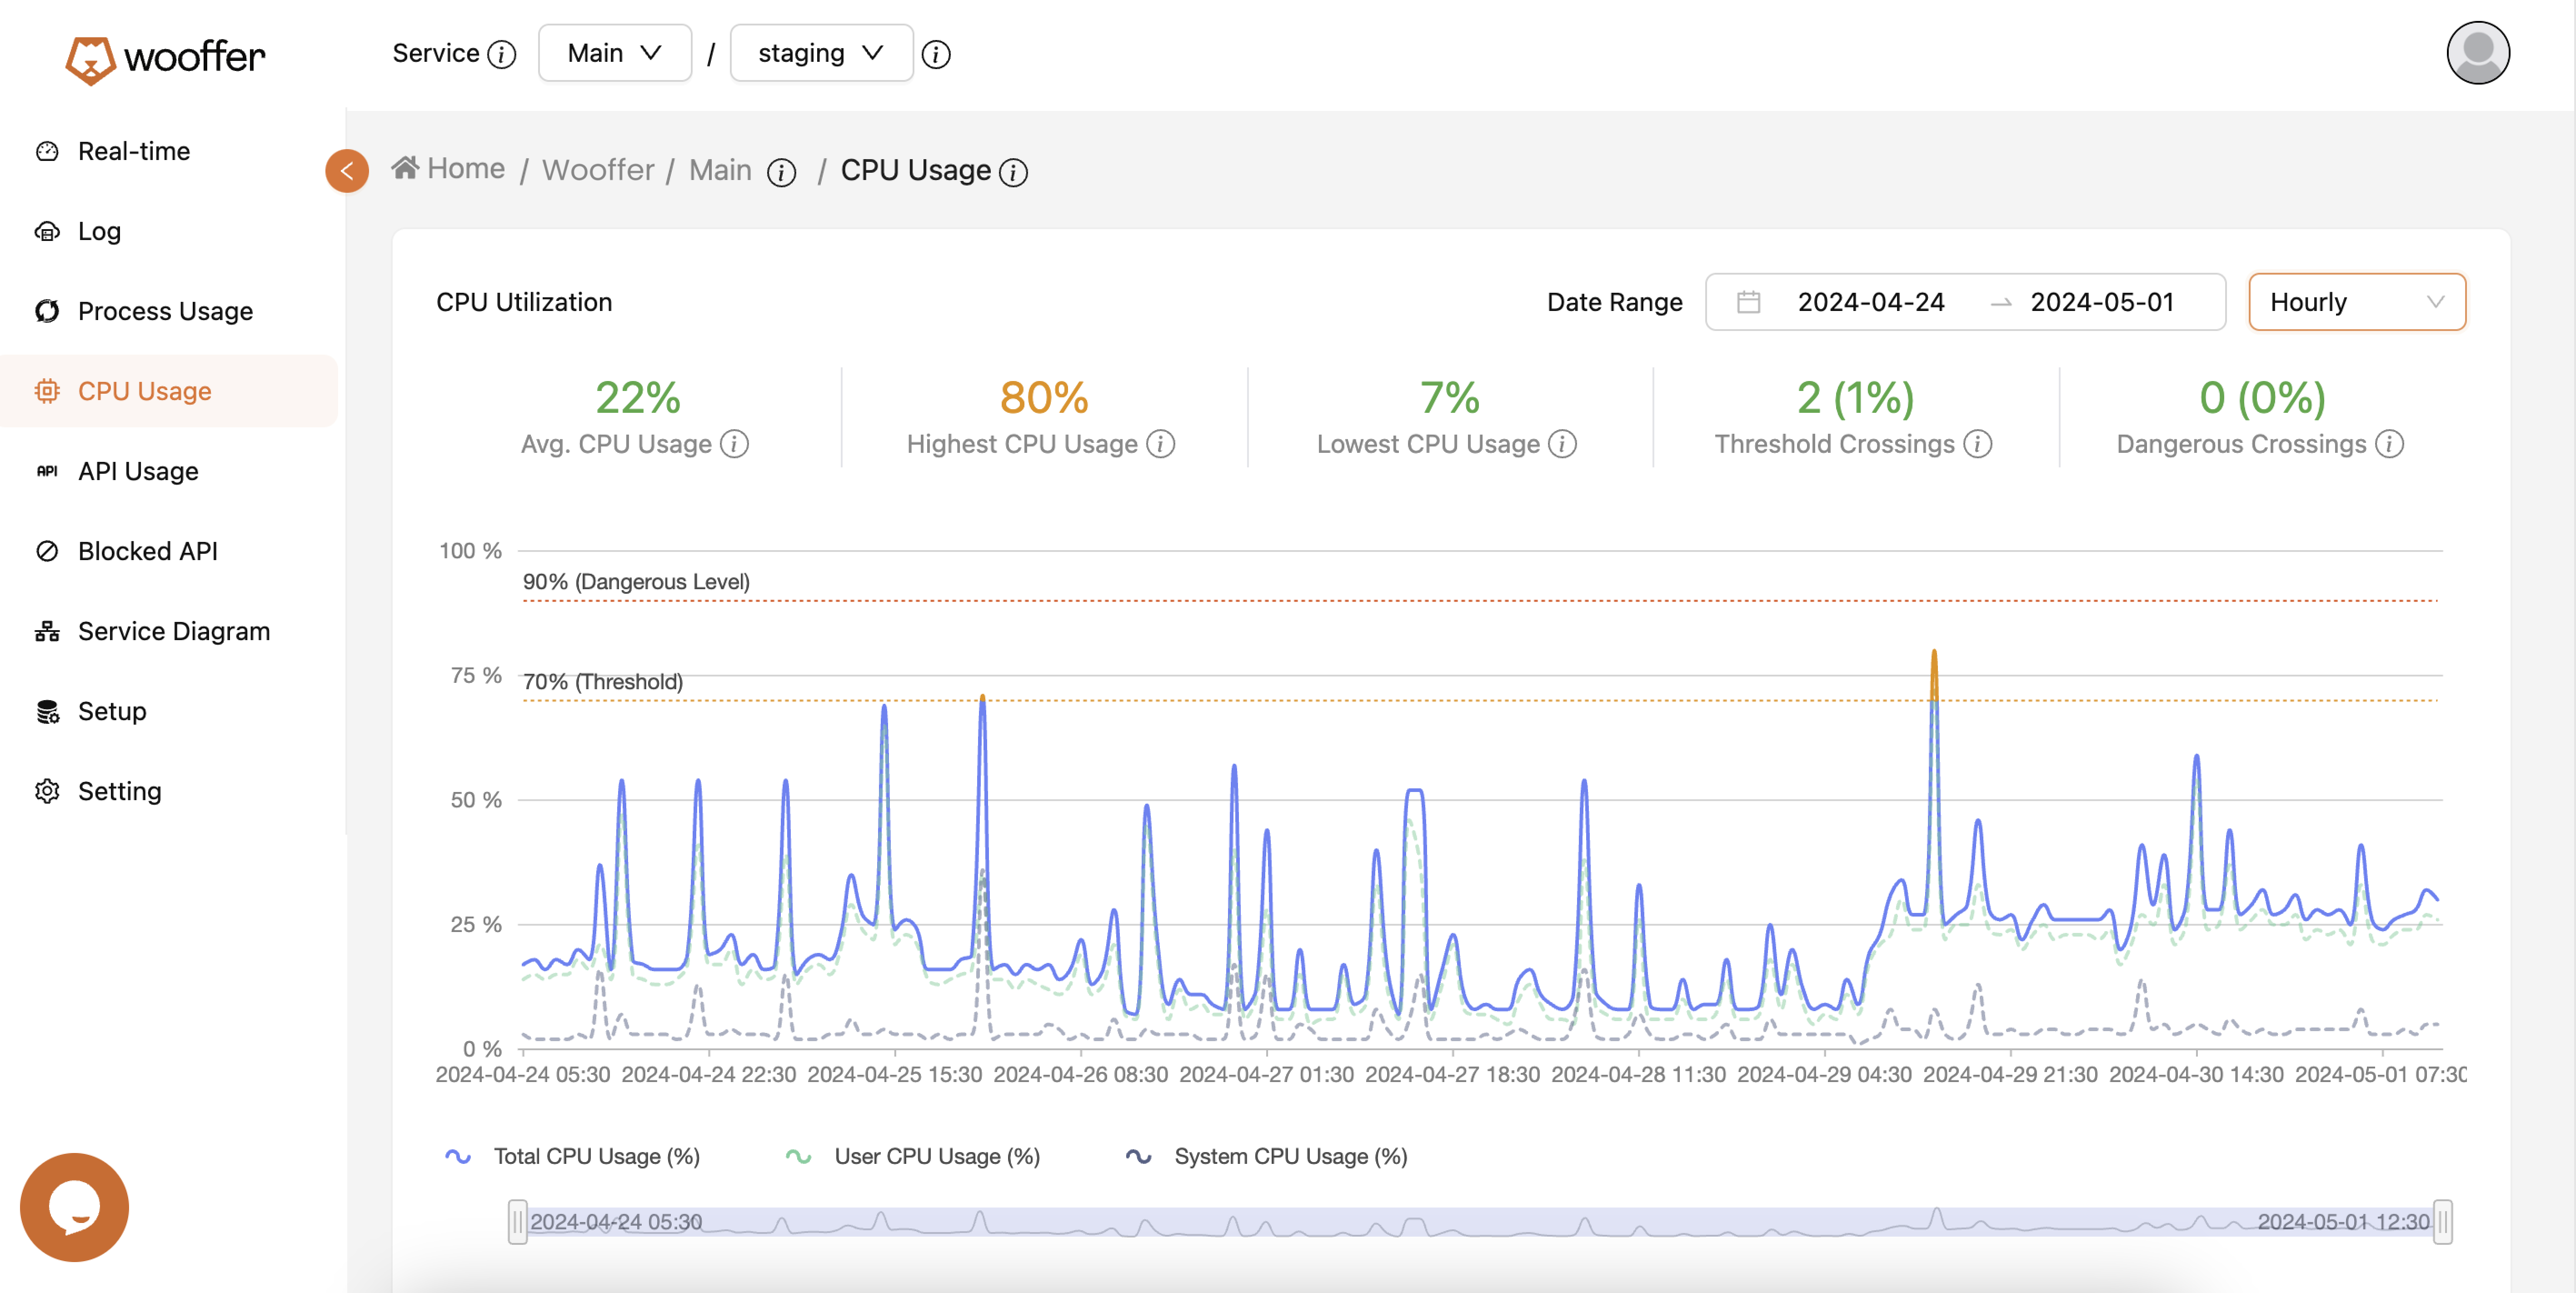Click info icon beside Threshold Crossings
This screenshot has height=1293, width=2576.
pyautogui.click(x=1977, y=444)
